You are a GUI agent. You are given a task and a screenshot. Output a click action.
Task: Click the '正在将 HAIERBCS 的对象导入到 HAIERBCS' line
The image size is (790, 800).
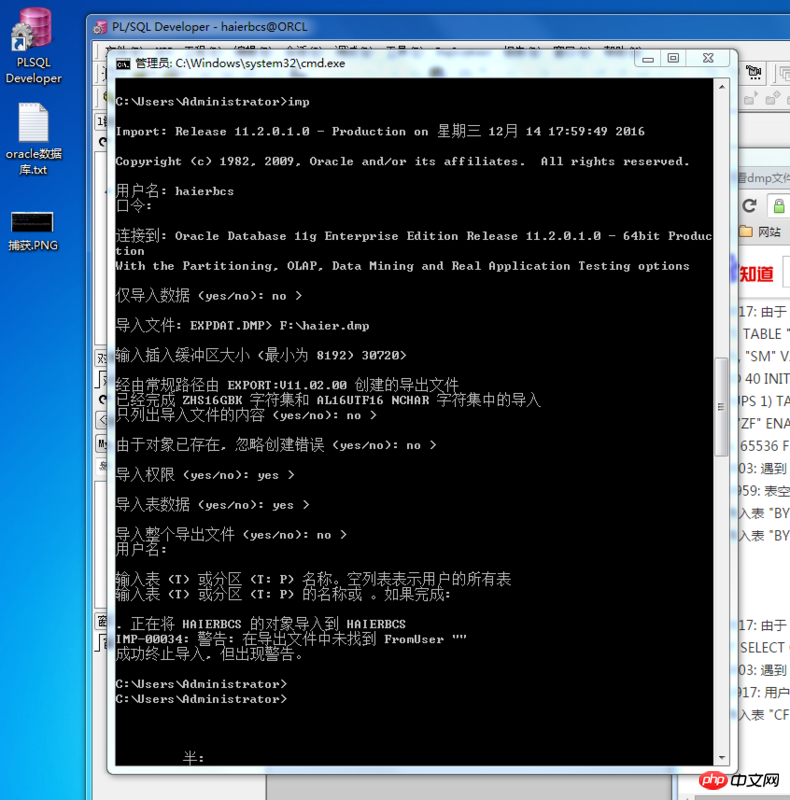tap(261, 624)
